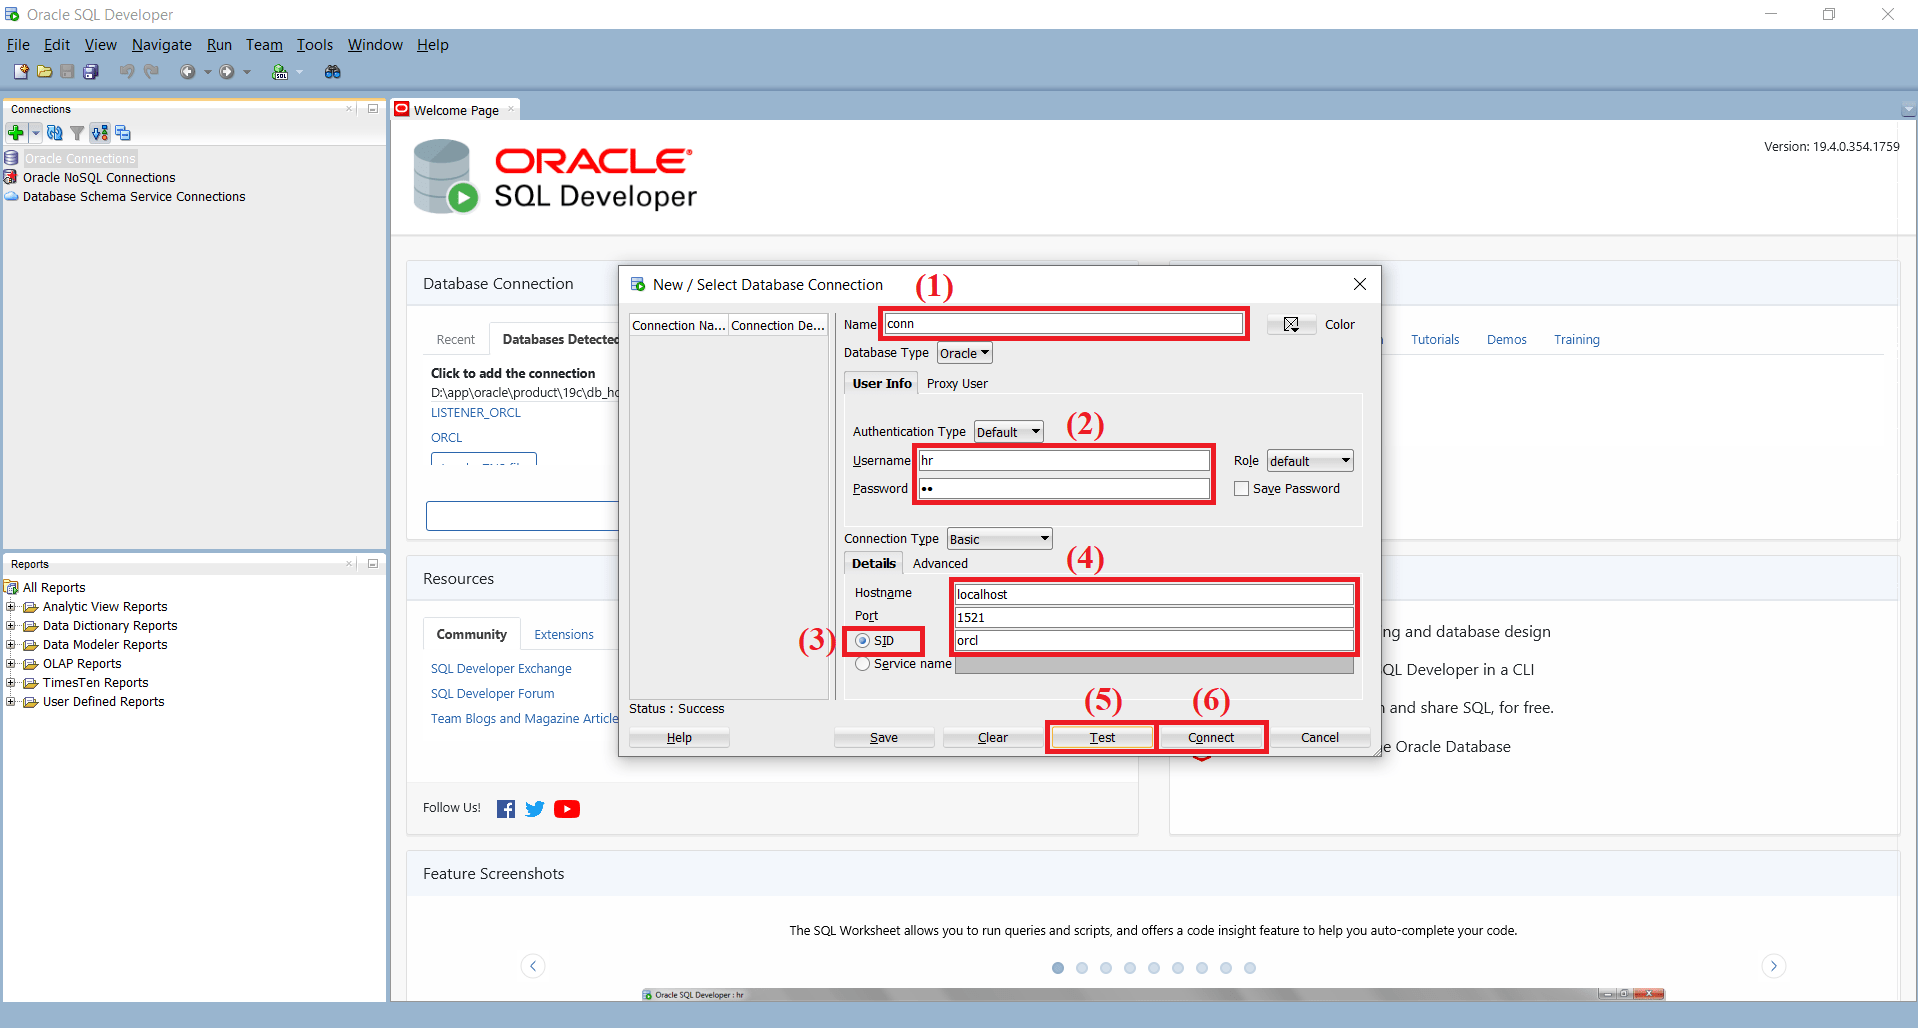Screen dimensions: 1918x1028
Task: Click green plus New Connection icon
Action: 16,133
